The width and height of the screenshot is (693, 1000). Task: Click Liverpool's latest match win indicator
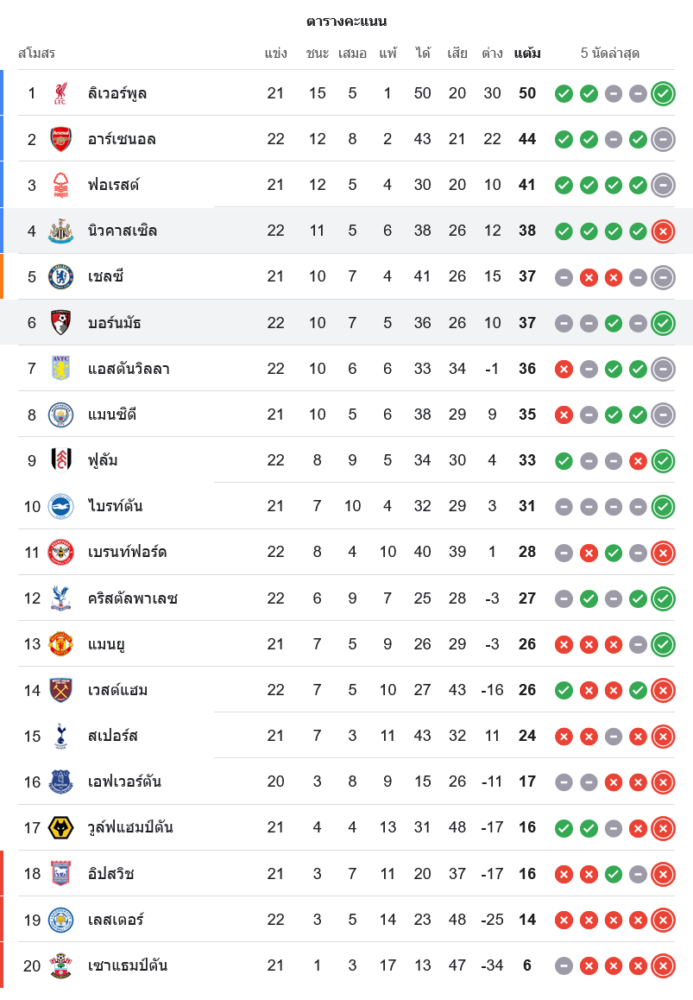(662, 94)
